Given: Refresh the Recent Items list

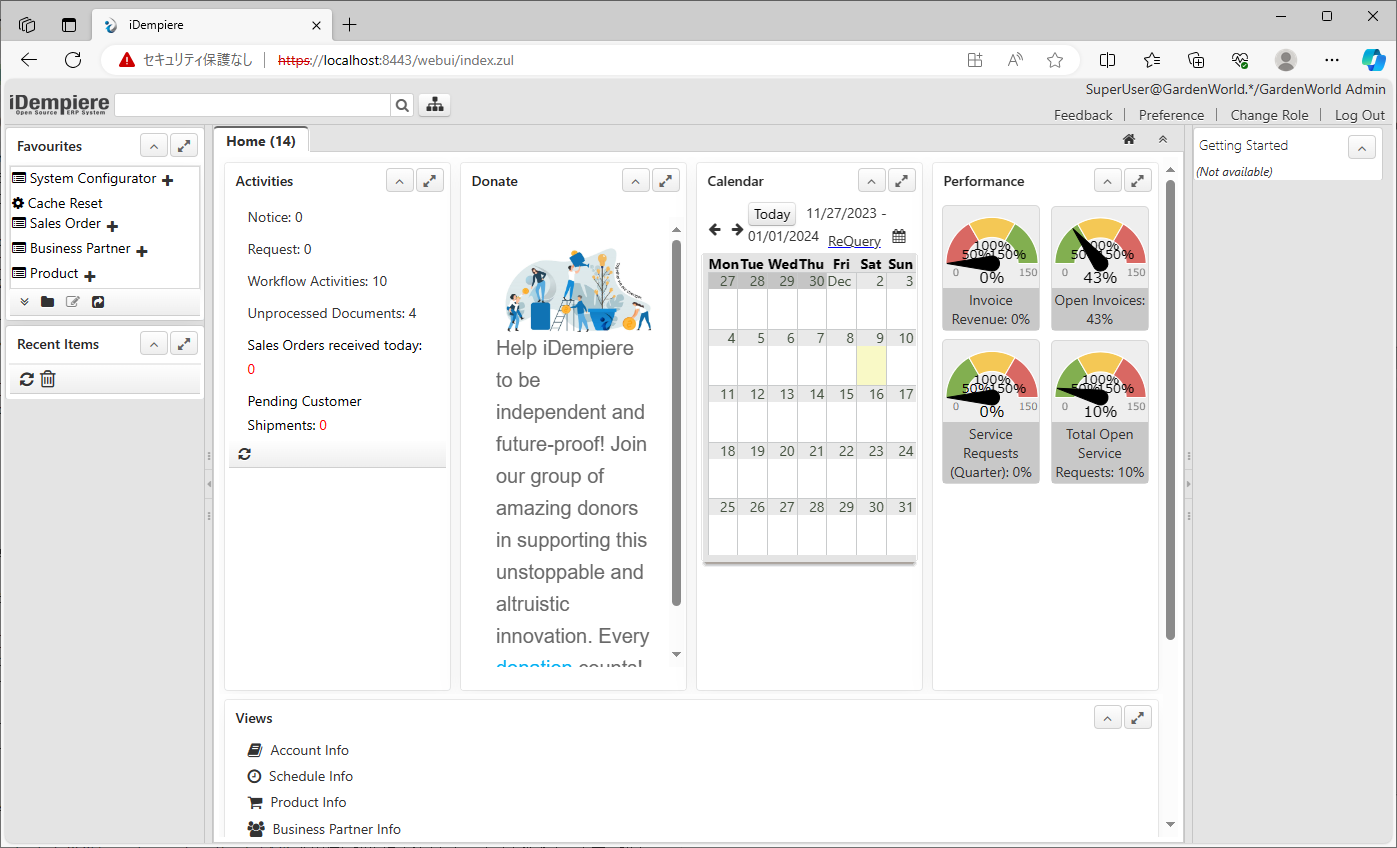Looking at the screenshot, I should coord(27,379).
